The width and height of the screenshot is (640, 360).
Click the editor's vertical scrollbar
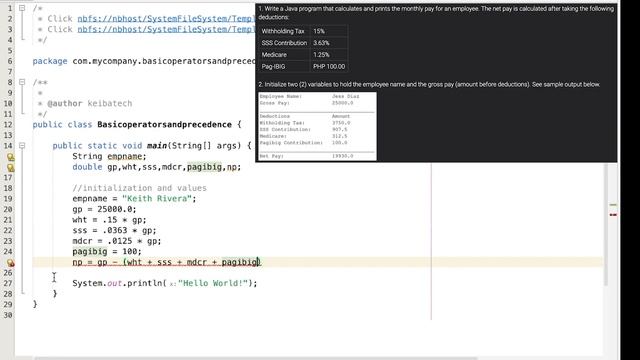[x=606, y=224]
